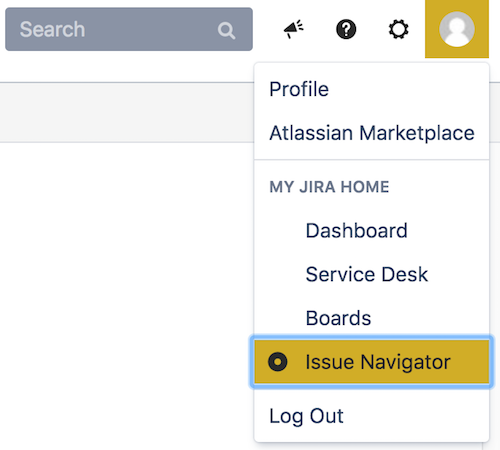Click the megaphone feedback icon
Viewport: 500px width, 450px height.
293,29
